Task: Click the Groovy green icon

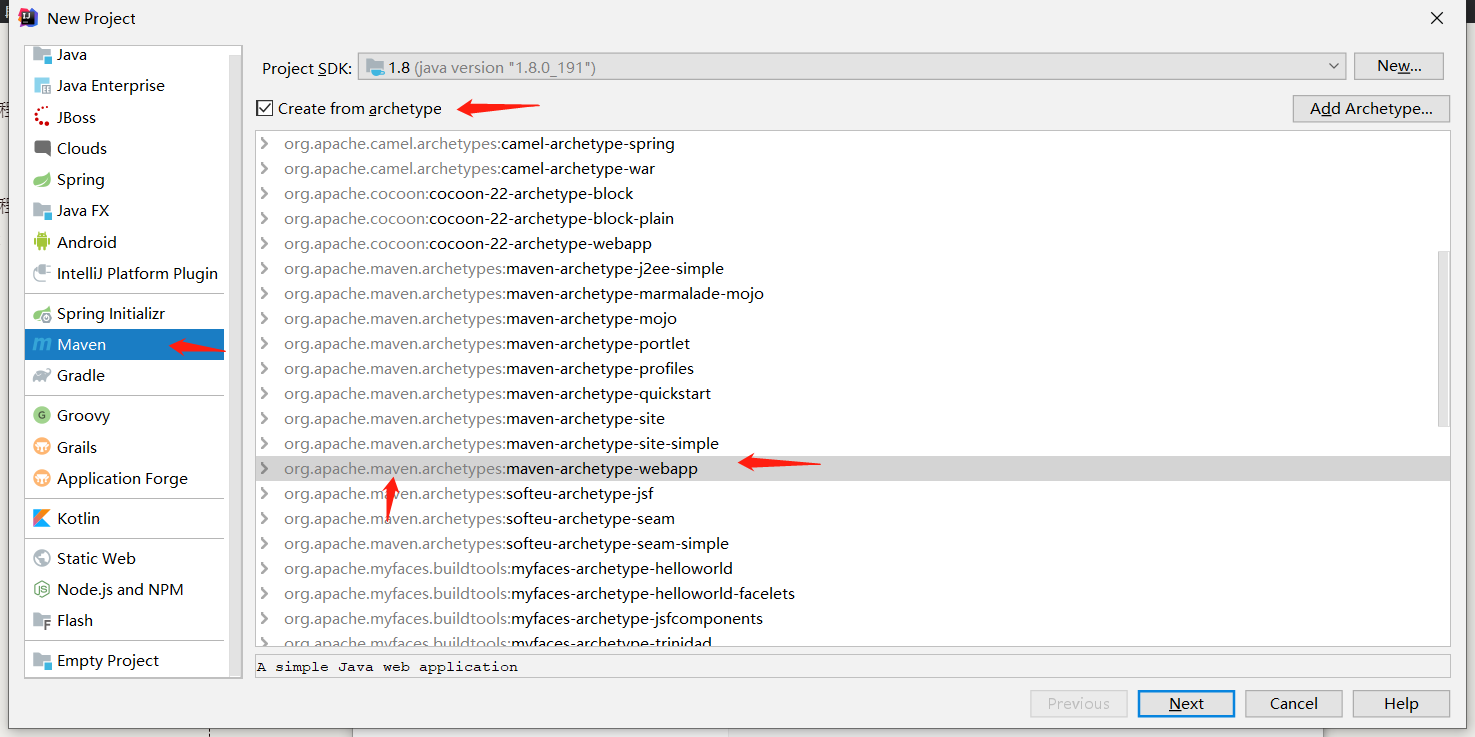Action: [42, 416]
